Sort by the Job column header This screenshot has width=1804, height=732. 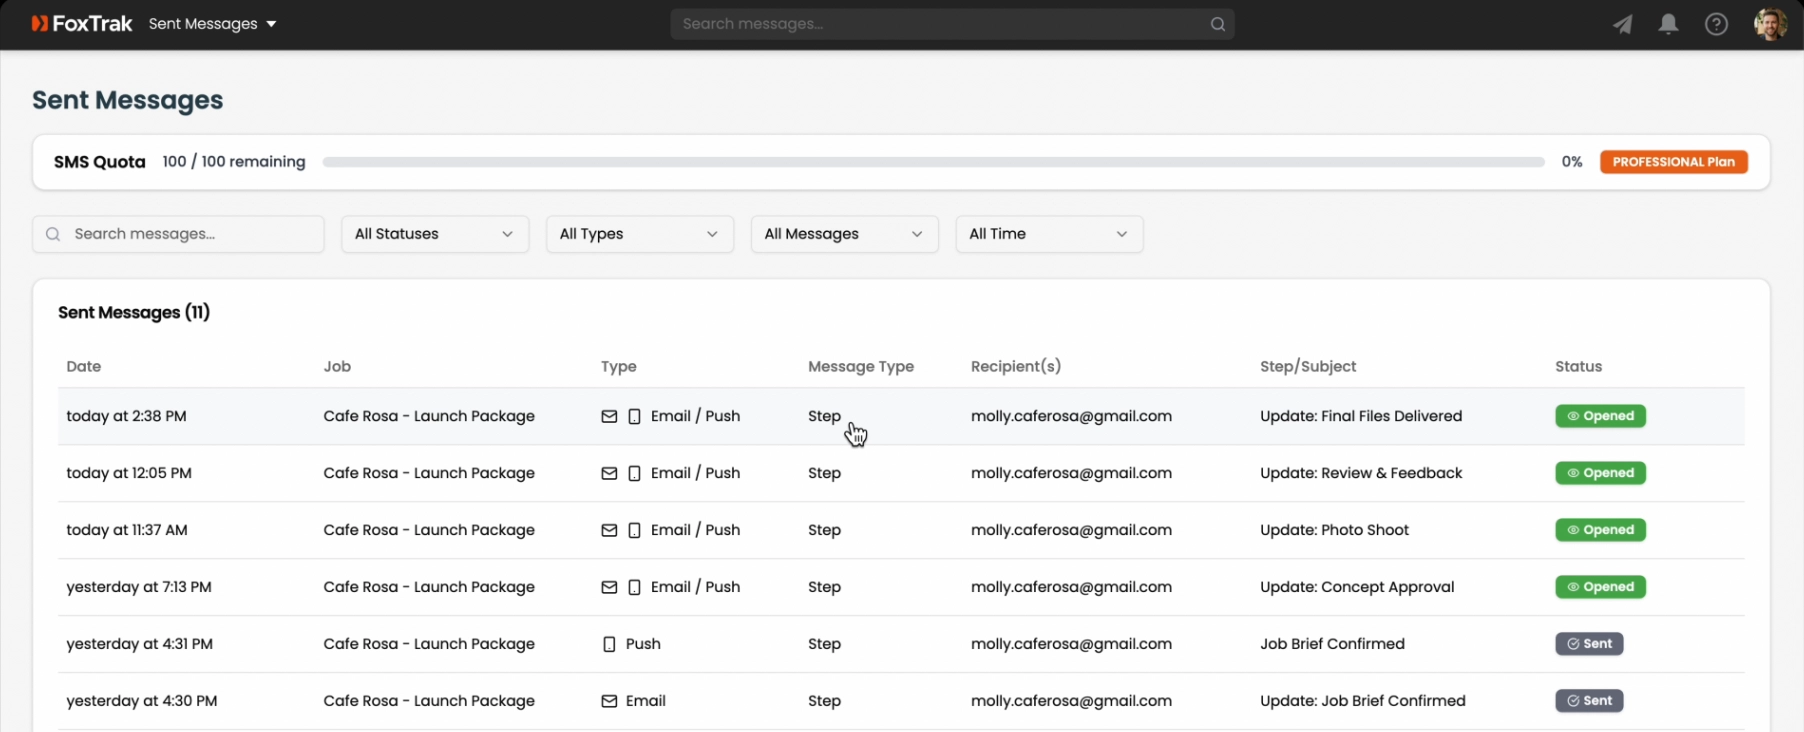(337, 366)
